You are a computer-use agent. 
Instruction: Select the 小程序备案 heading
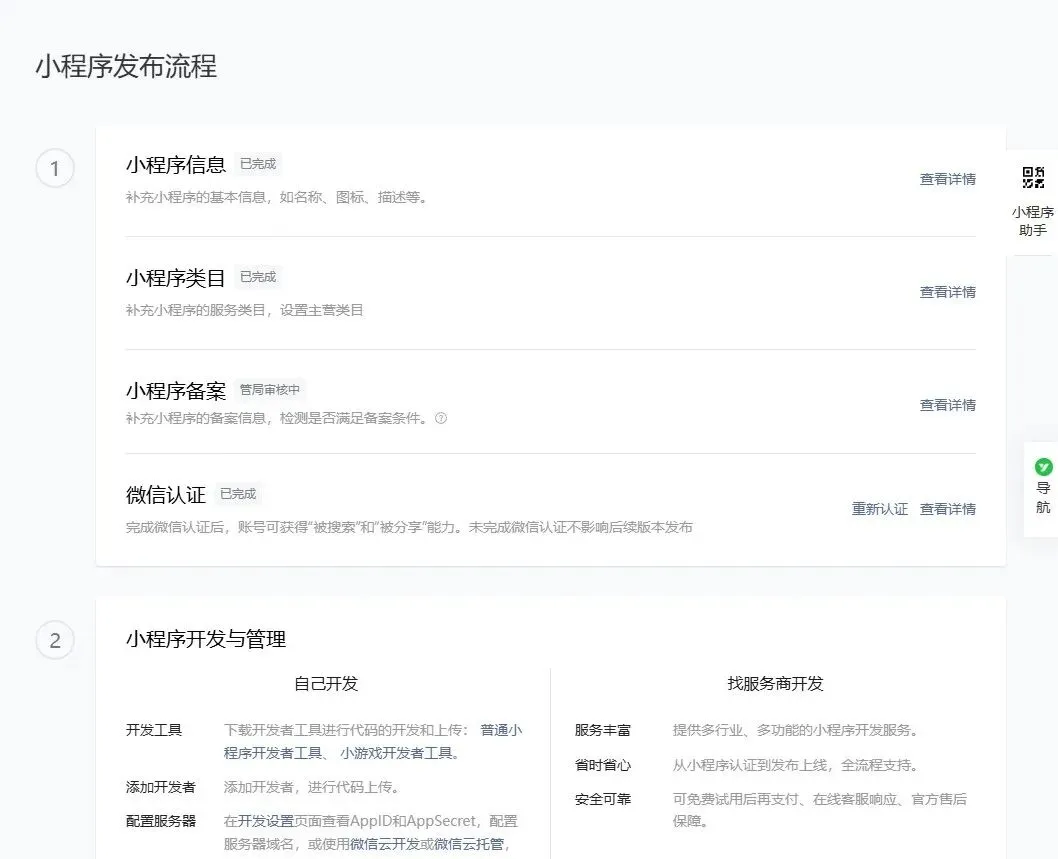point(175,391)
